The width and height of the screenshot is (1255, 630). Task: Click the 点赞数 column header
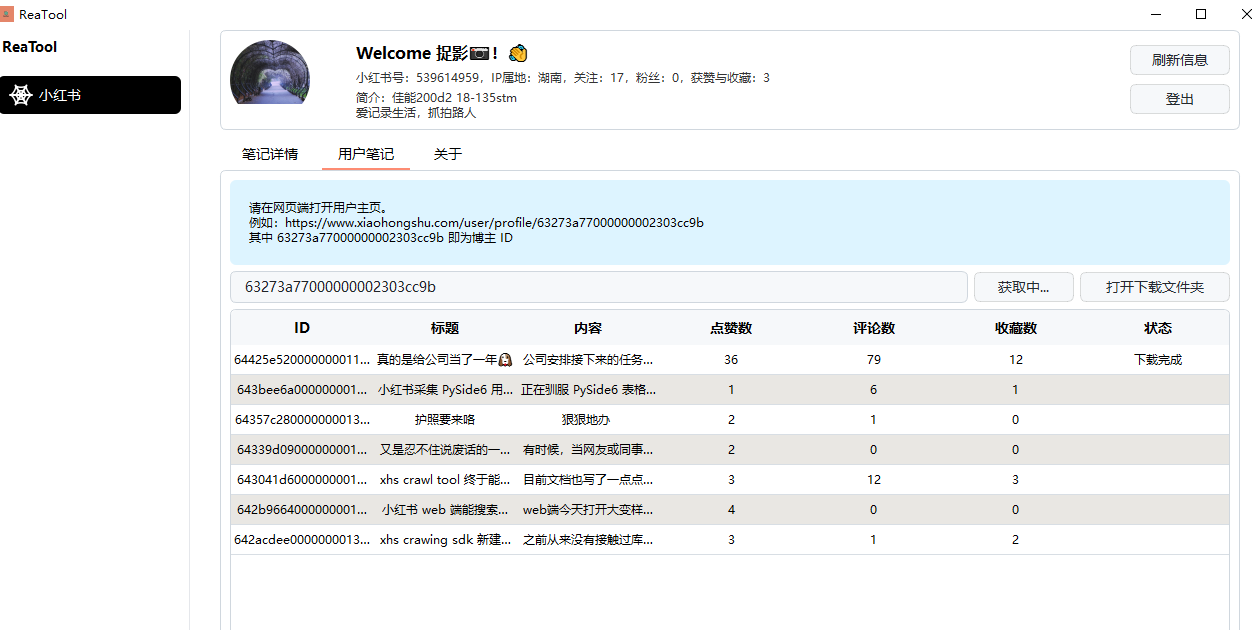731,328
